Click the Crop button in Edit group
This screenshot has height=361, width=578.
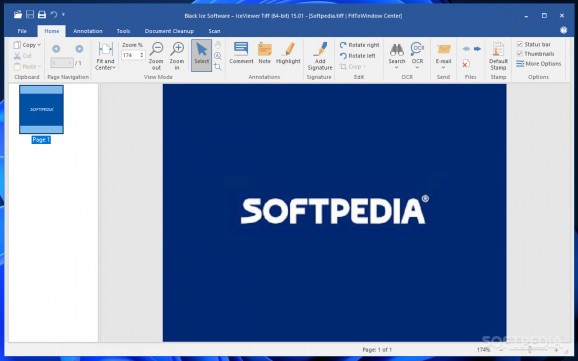click(x=351, y=67)
